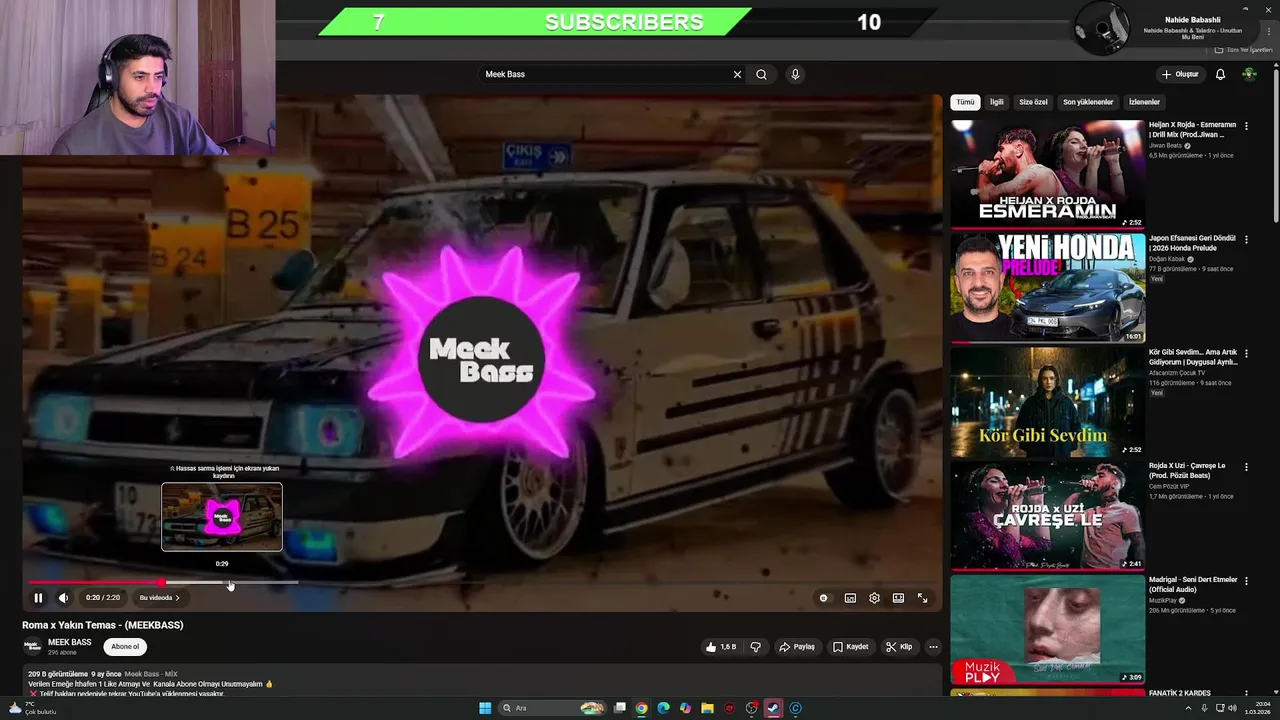Open the Yeni Honda Prelude video thumbnail
This screenshot has height=720, width=1280.
click(1048, 288)
